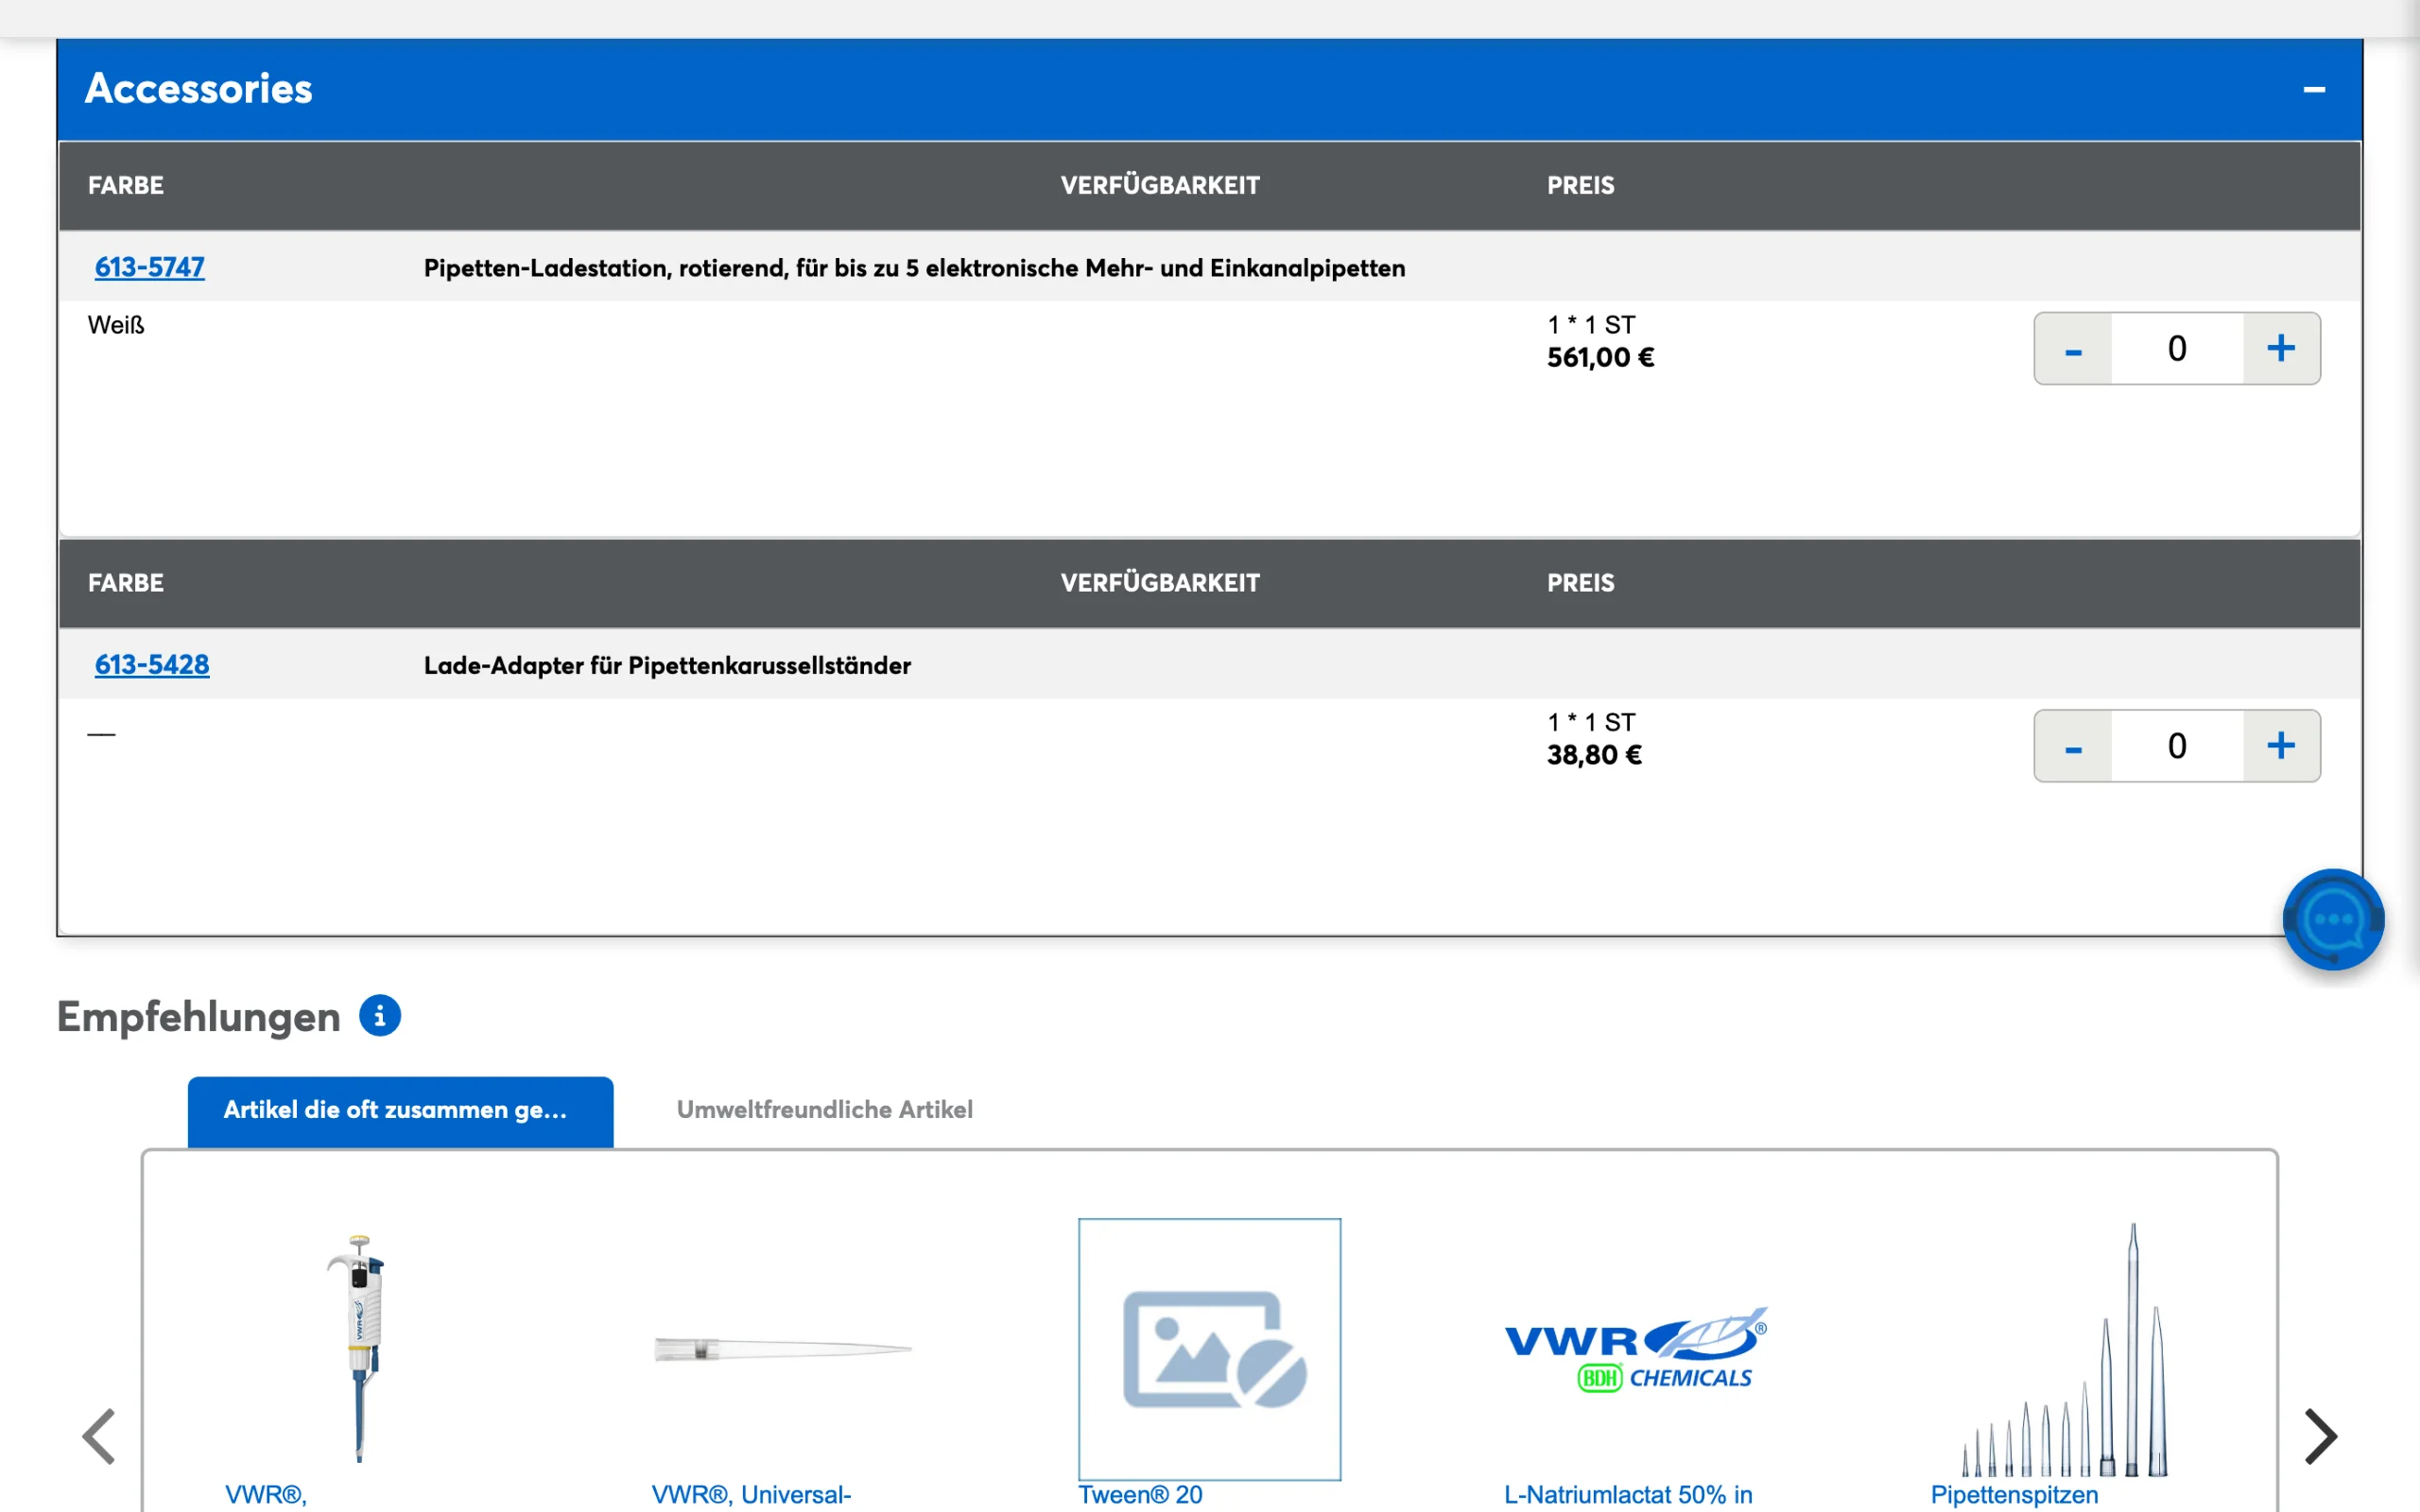Decrease quantity for the 561,00 € Ladestation
The width and height of the screenshot is (2420, 1512).
coord(2073,349)
